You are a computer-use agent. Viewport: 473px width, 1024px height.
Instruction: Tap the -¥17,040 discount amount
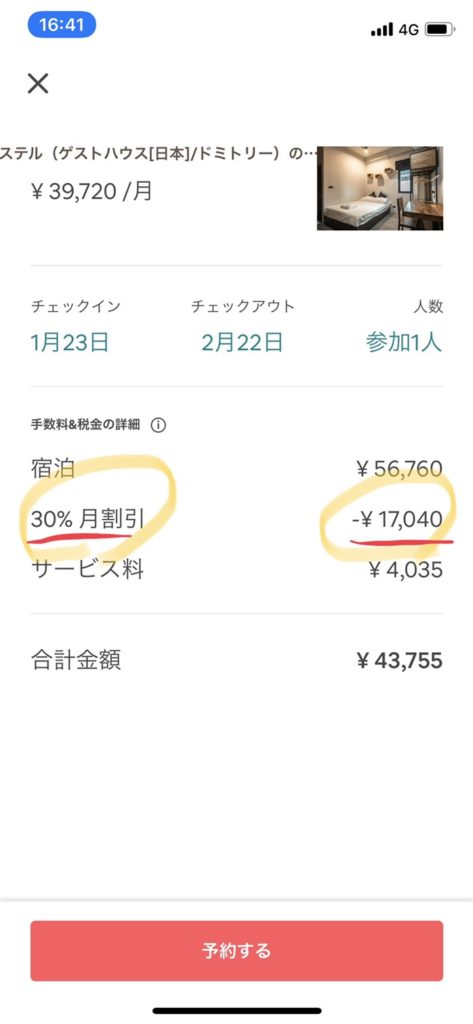coord(397,520)
